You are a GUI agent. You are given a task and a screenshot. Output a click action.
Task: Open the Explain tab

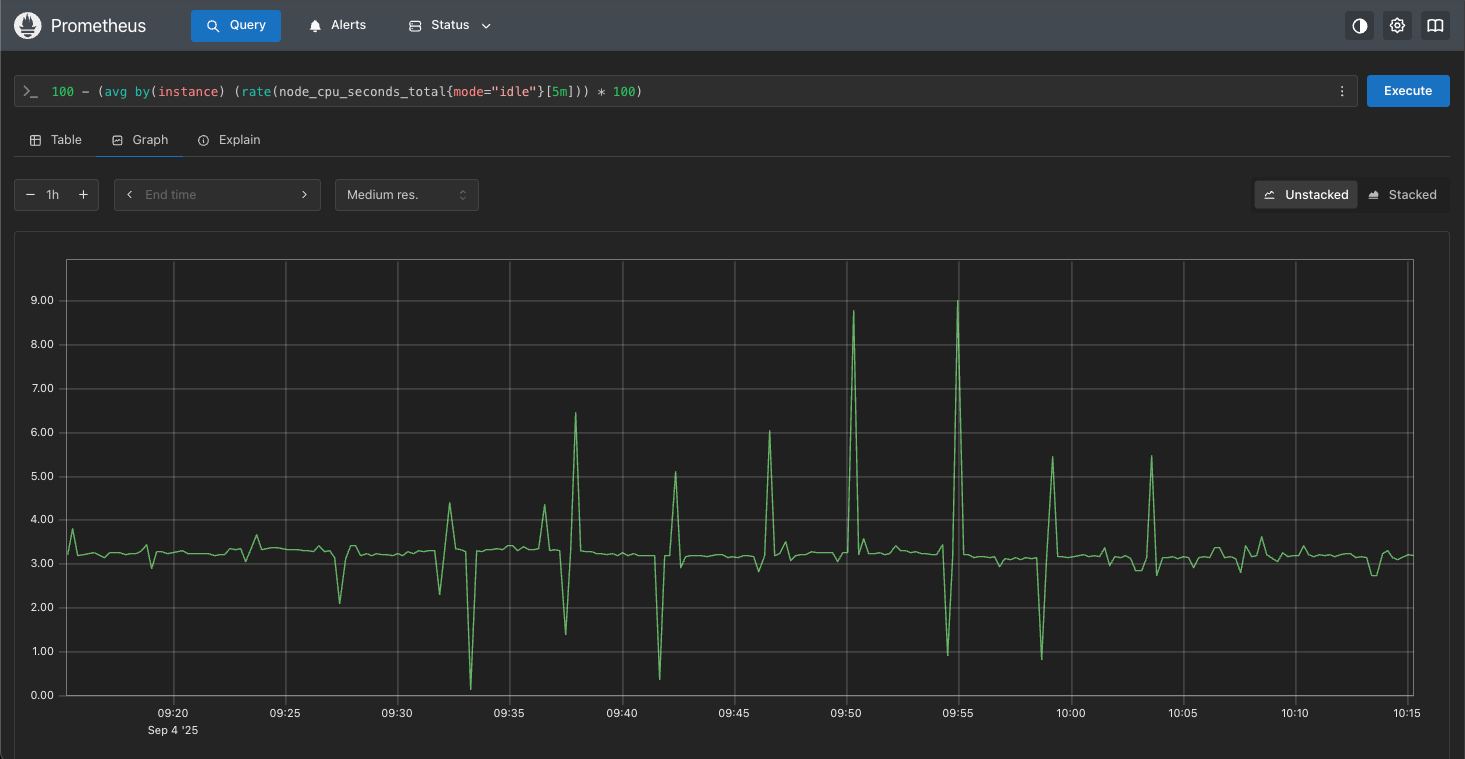point(229,140)
